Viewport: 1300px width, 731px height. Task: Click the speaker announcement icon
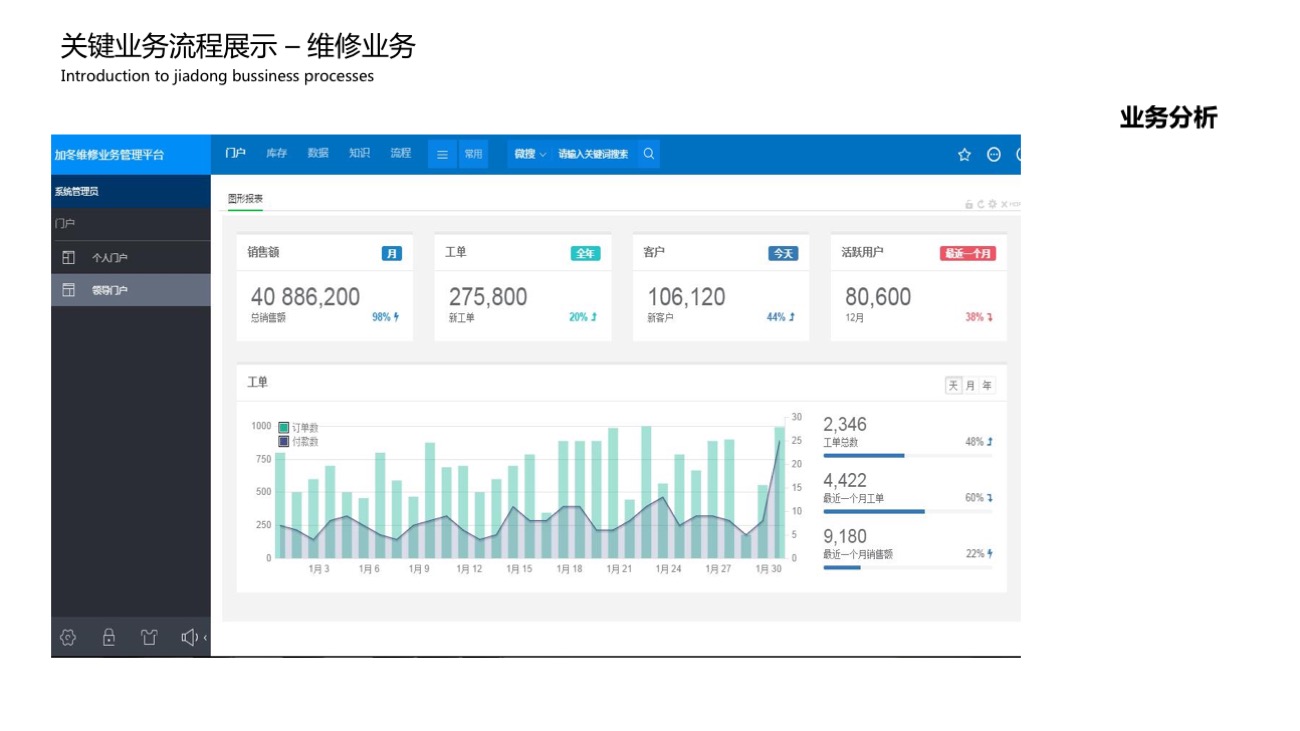pyautogui.click(x=188, y=637)
